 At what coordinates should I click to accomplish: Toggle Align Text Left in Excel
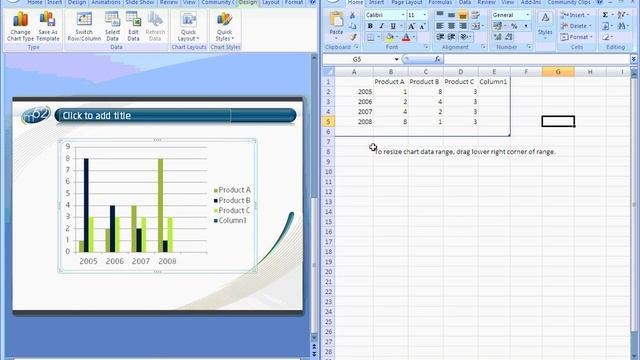pos(440,26)
